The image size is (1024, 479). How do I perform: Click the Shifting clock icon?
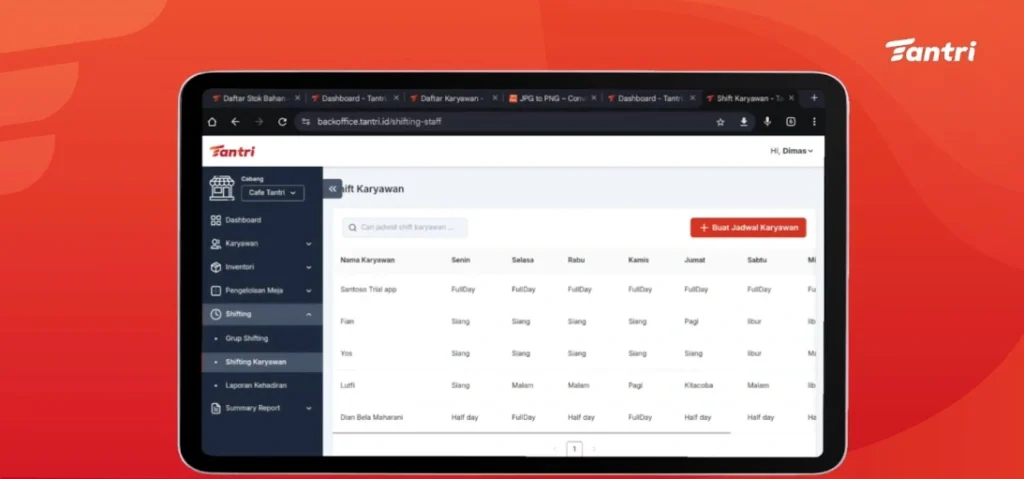coord(216,314)
